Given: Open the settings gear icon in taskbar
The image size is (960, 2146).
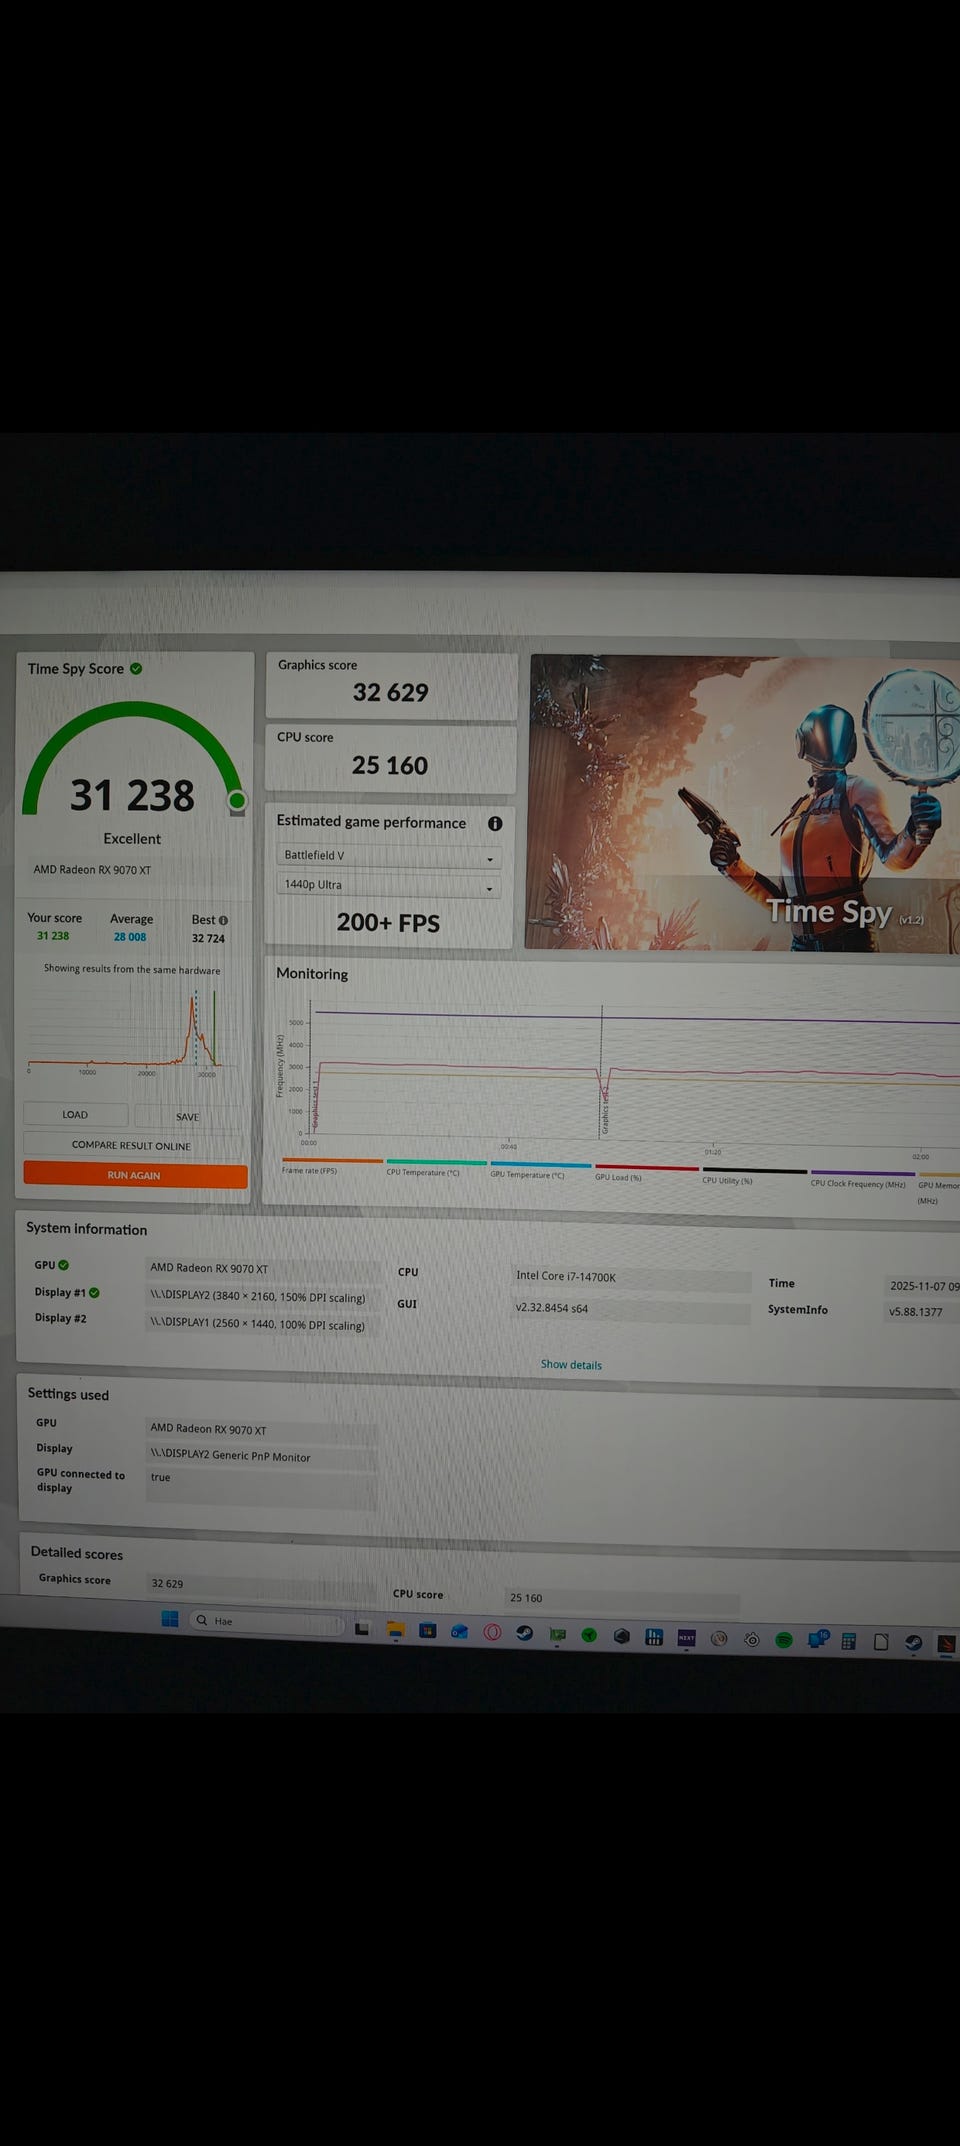Looking at the screenshot, I should pos(752,1639).
